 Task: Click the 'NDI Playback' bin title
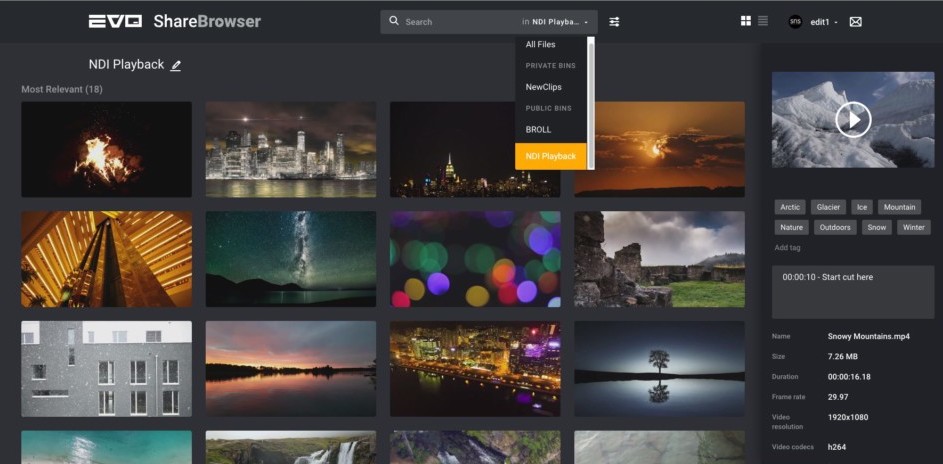point(126,65)
